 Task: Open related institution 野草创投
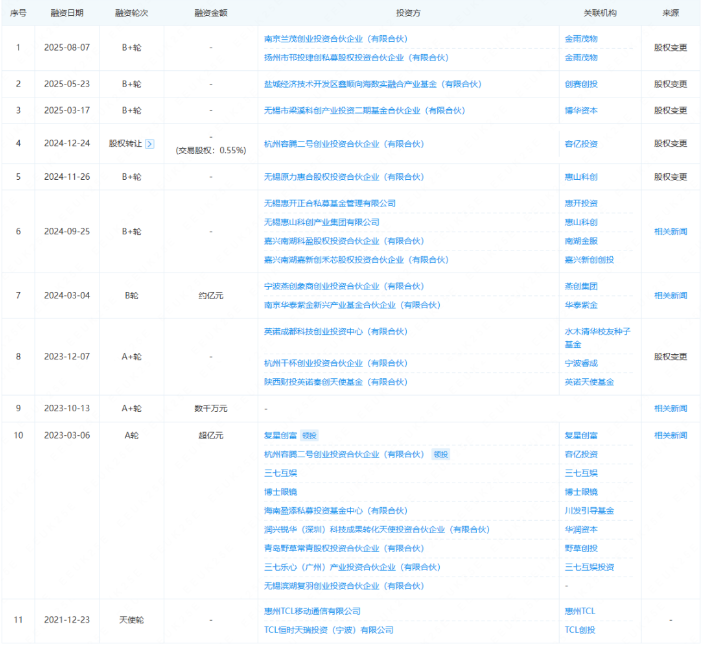click(581, 549)
